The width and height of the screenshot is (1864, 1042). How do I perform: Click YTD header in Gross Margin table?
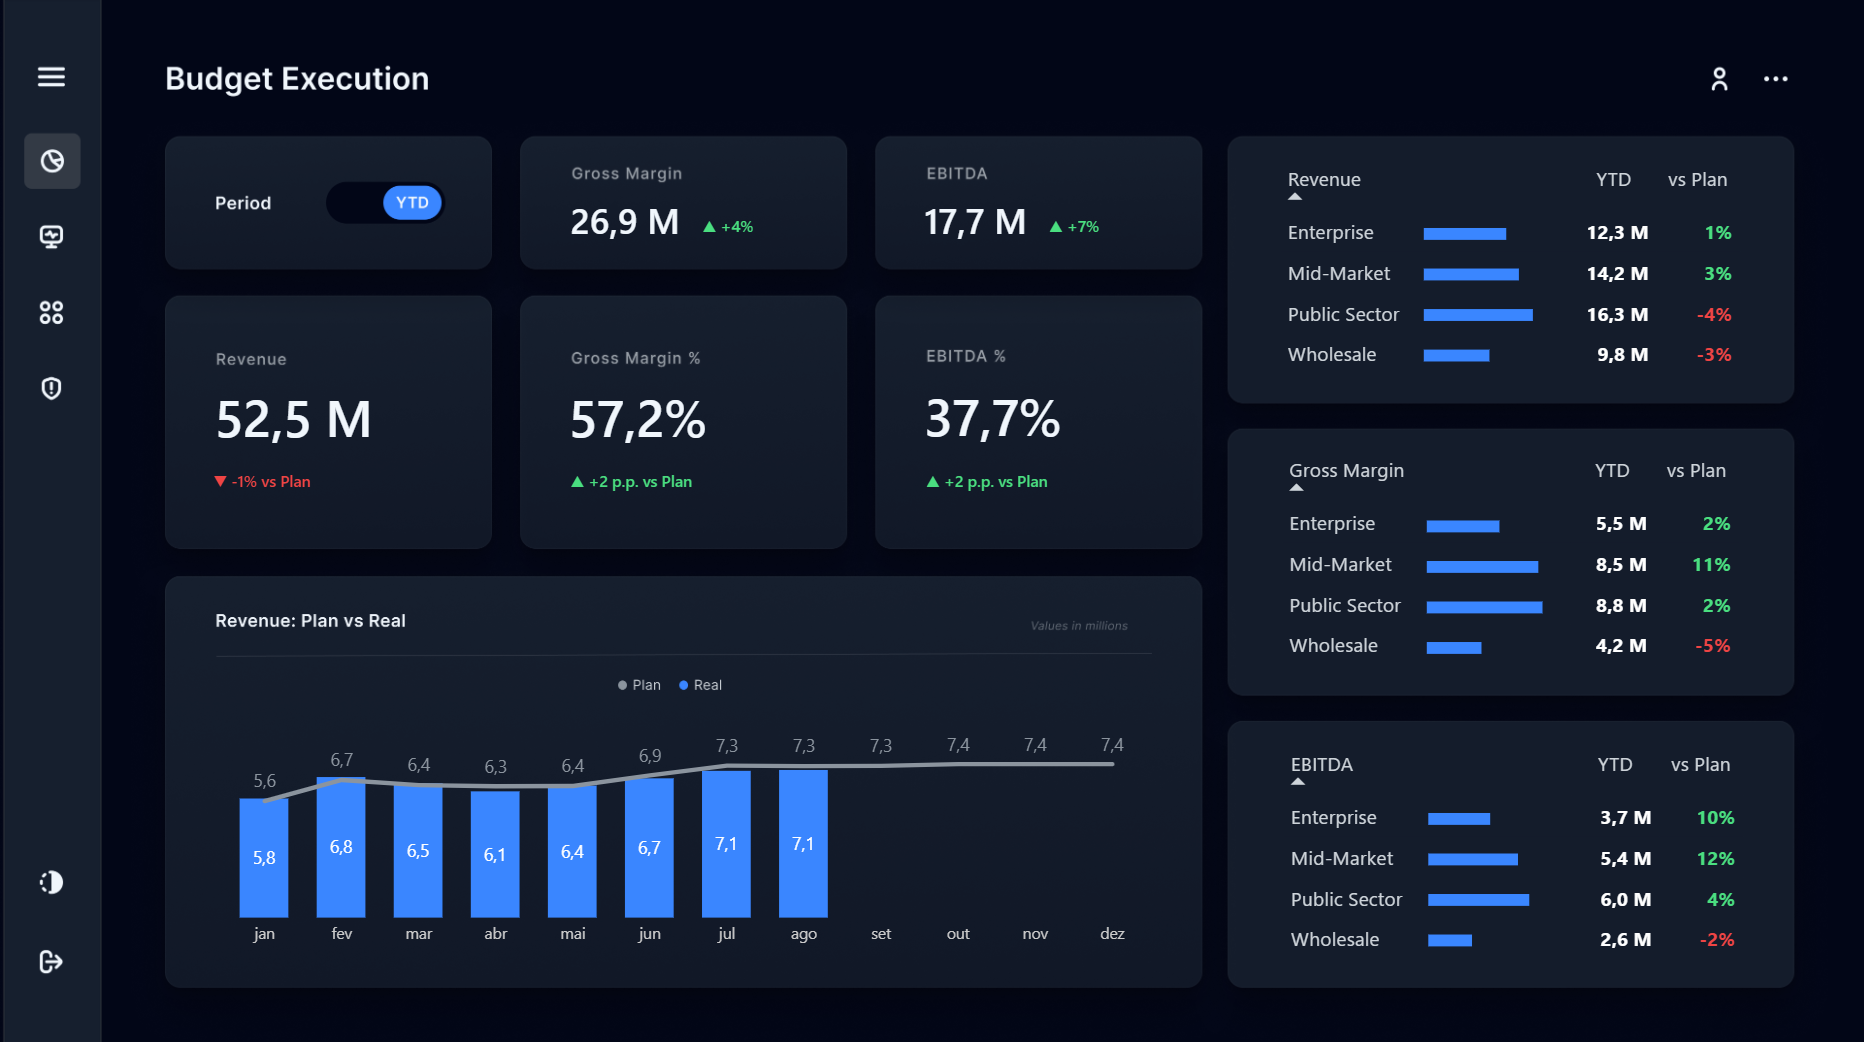pos(1612,471)
